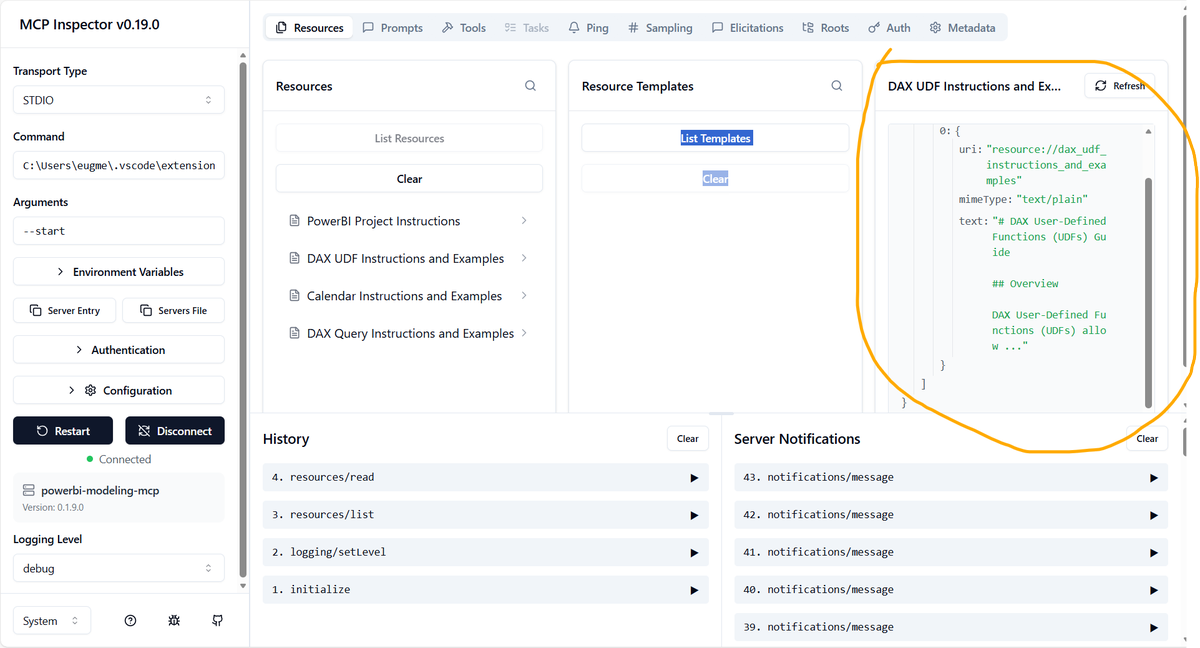The height and width of the screenshot is (648, 1200).
Task: Click the mimeType "text/plain" value
Action: click(1052, 200)
